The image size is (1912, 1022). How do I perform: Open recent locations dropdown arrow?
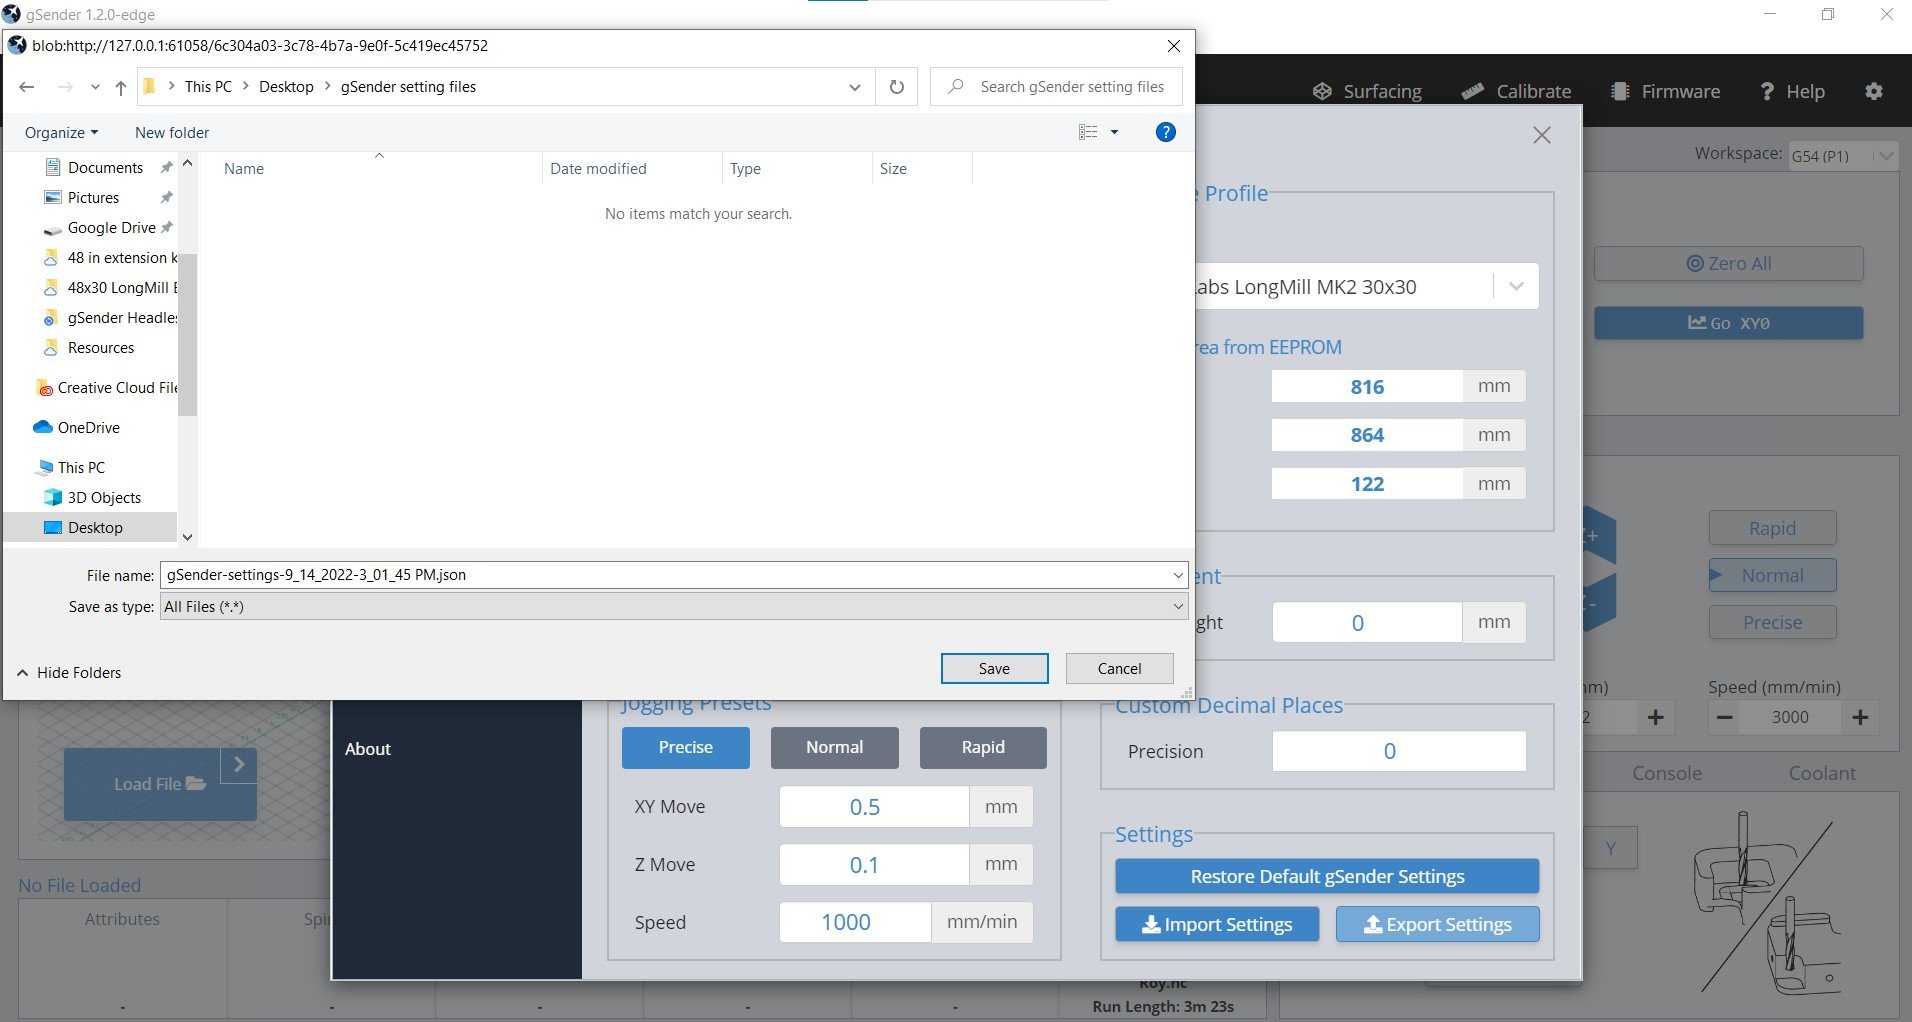[95, 88]
